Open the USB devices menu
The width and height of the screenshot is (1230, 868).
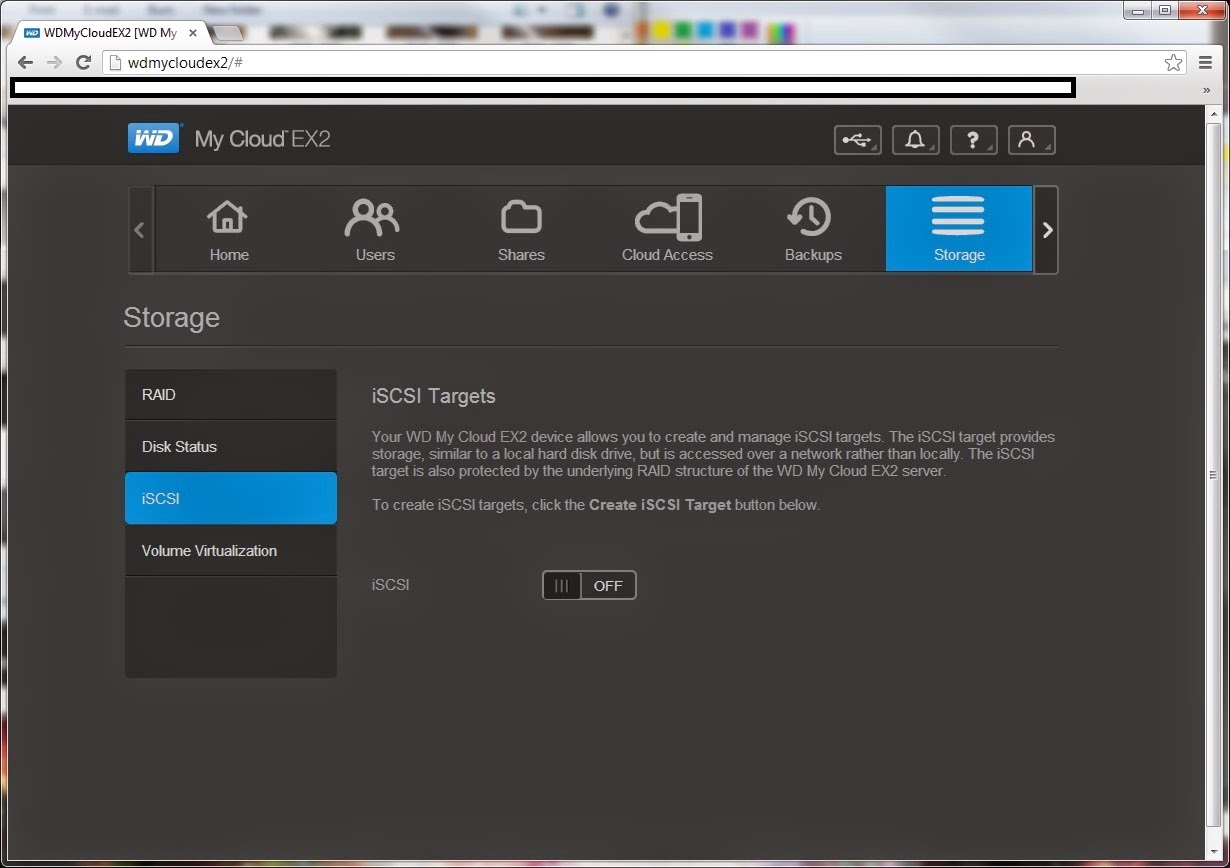click(x=858, y=140)
